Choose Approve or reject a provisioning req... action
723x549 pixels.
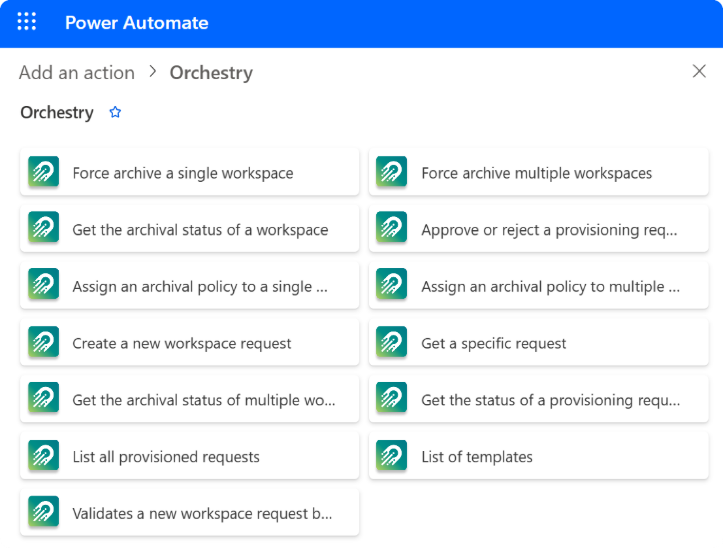539,229
